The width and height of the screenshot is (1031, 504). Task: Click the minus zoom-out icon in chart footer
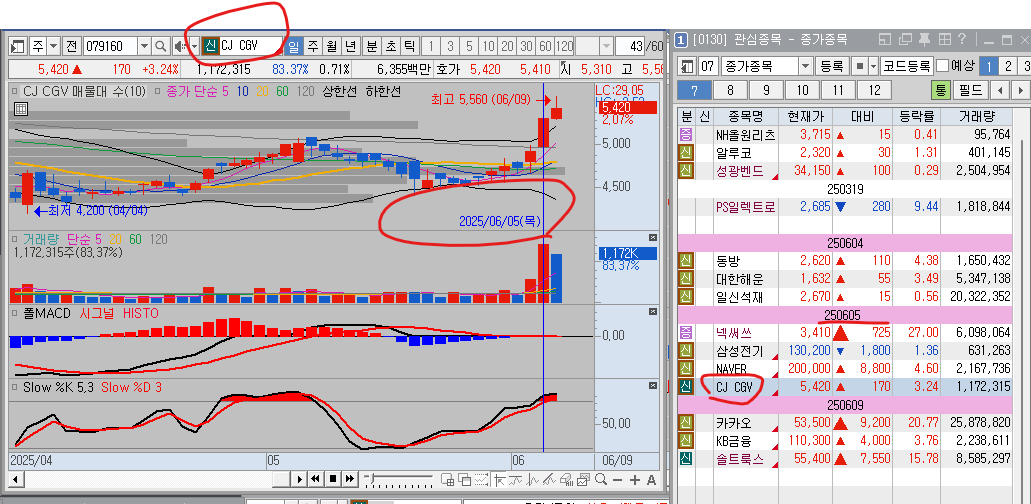pyautogui.click(x=617, y=480)
